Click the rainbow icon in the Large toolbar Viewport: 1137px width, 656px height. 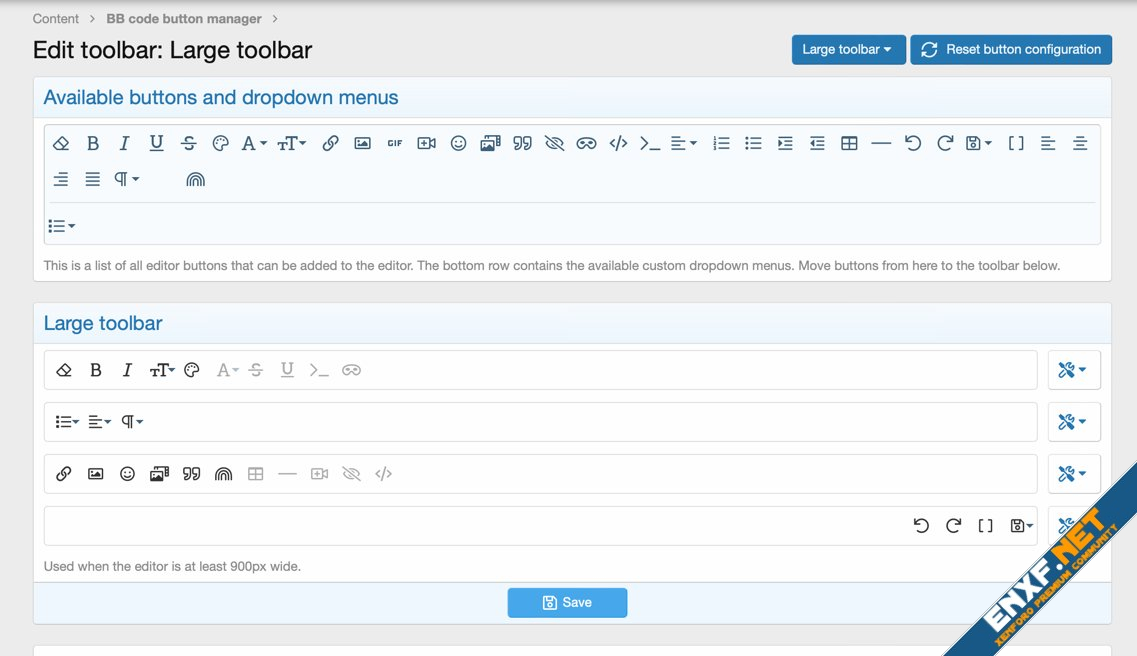point(223,474)
